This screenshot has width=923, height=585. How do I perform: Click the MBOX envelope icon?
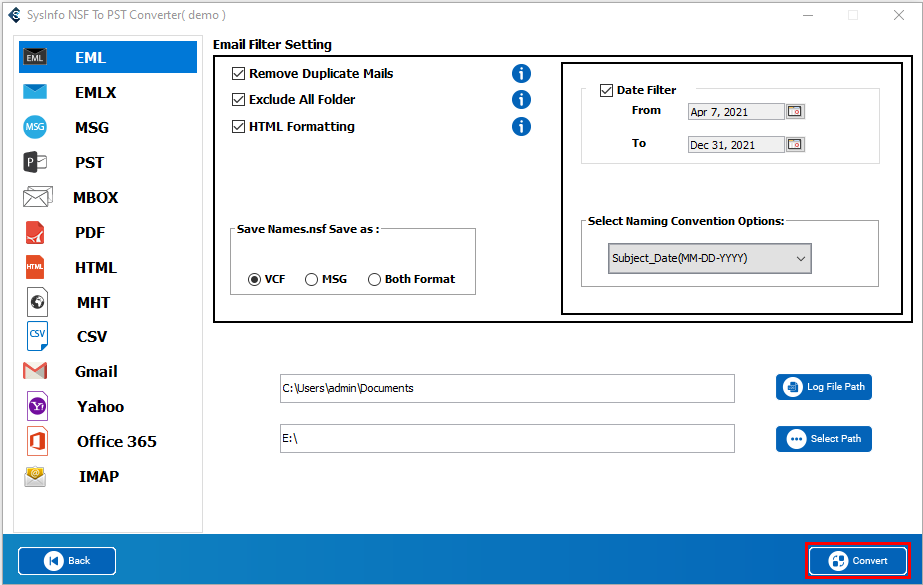(x=37, y=197)
